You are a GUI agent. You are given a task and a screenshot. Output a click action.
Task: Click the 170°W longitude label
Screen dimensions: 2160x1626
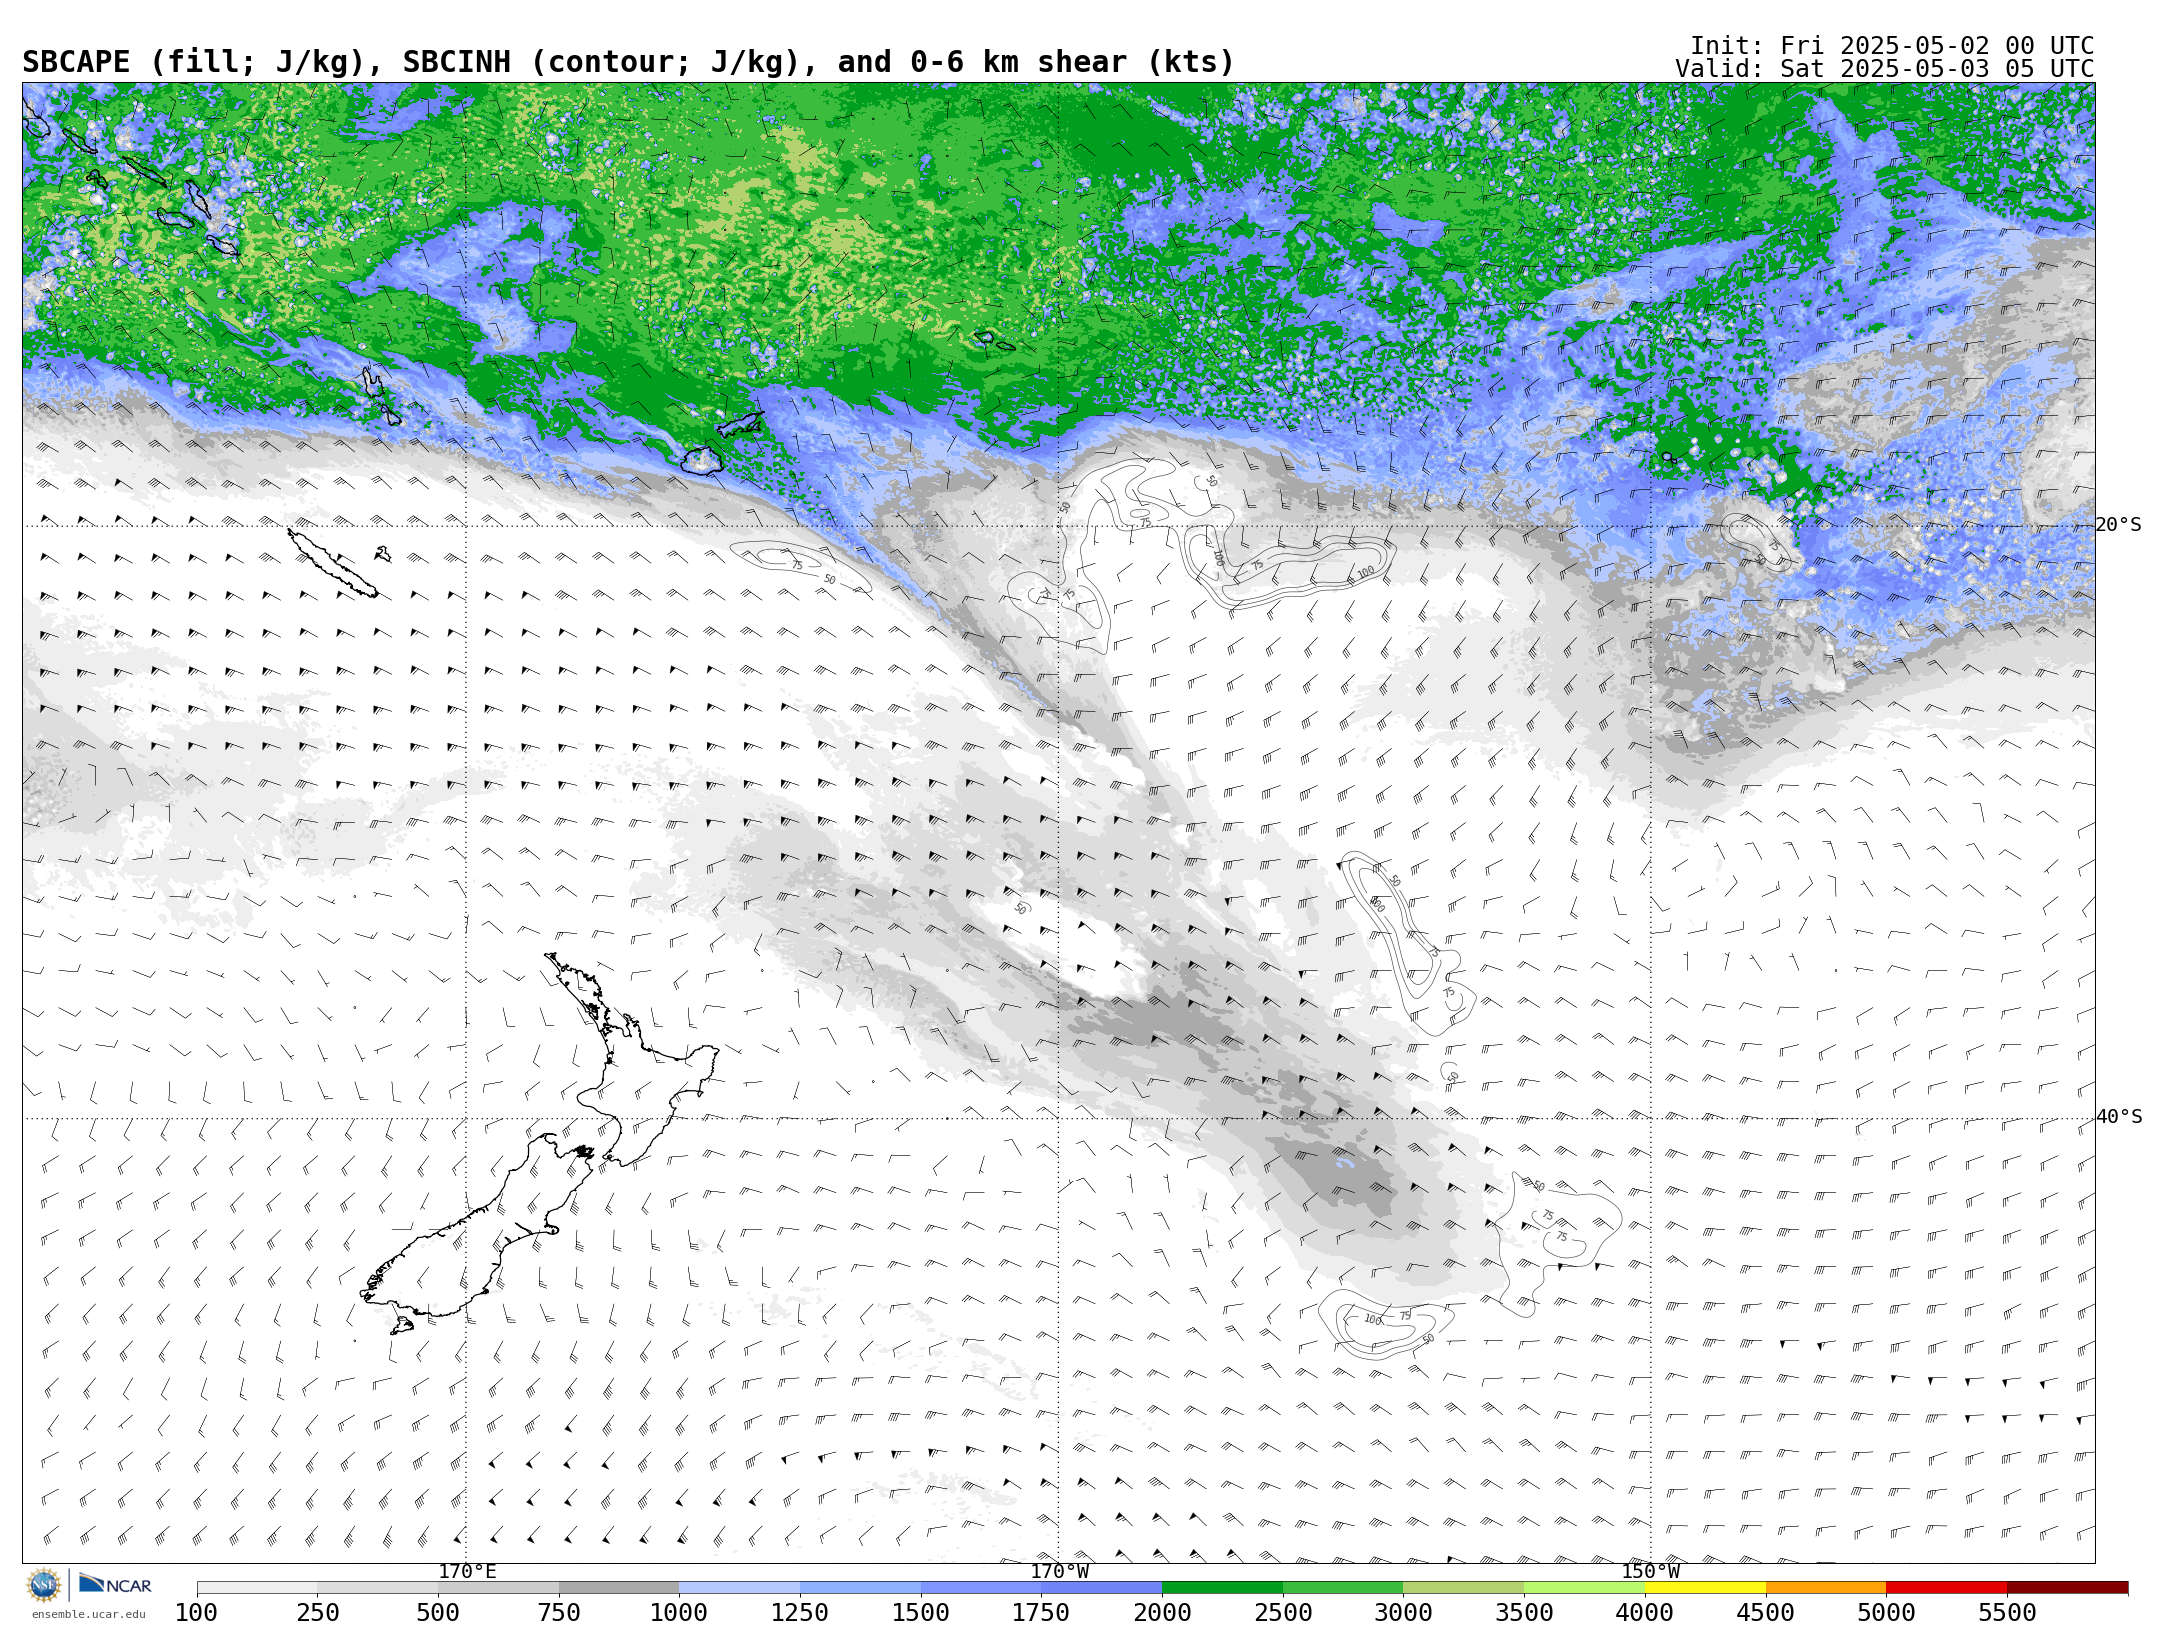click(1059, 1572)
